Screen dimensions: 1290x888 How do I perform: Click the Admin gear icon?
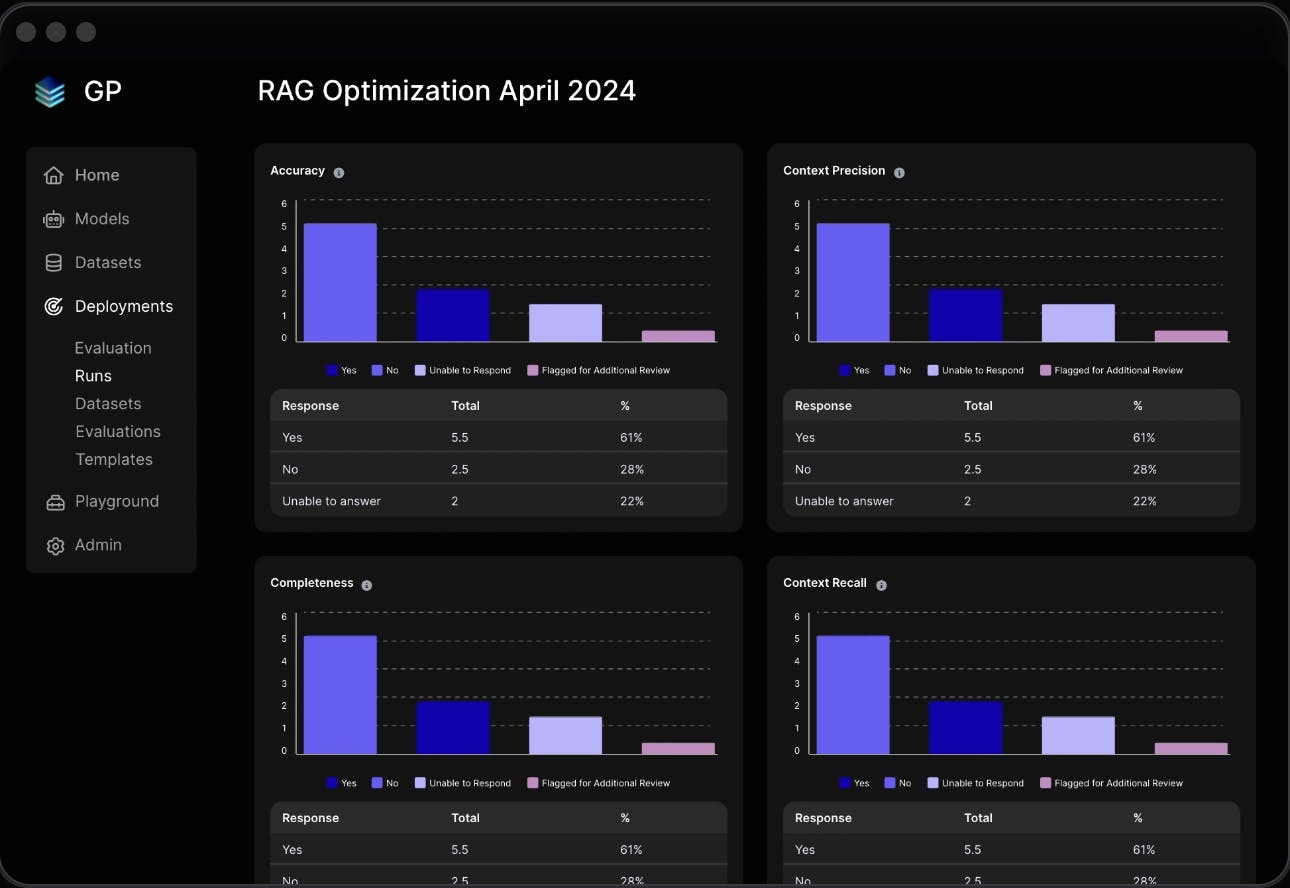coord(55,546)
